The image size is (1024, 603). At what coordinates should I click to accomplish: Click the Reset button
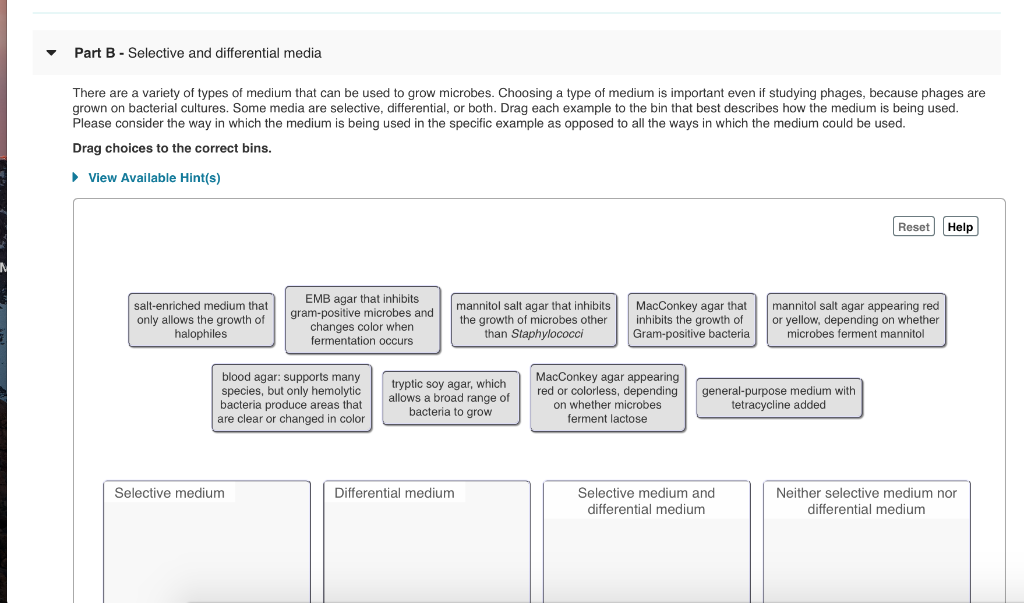click(912, 226)
